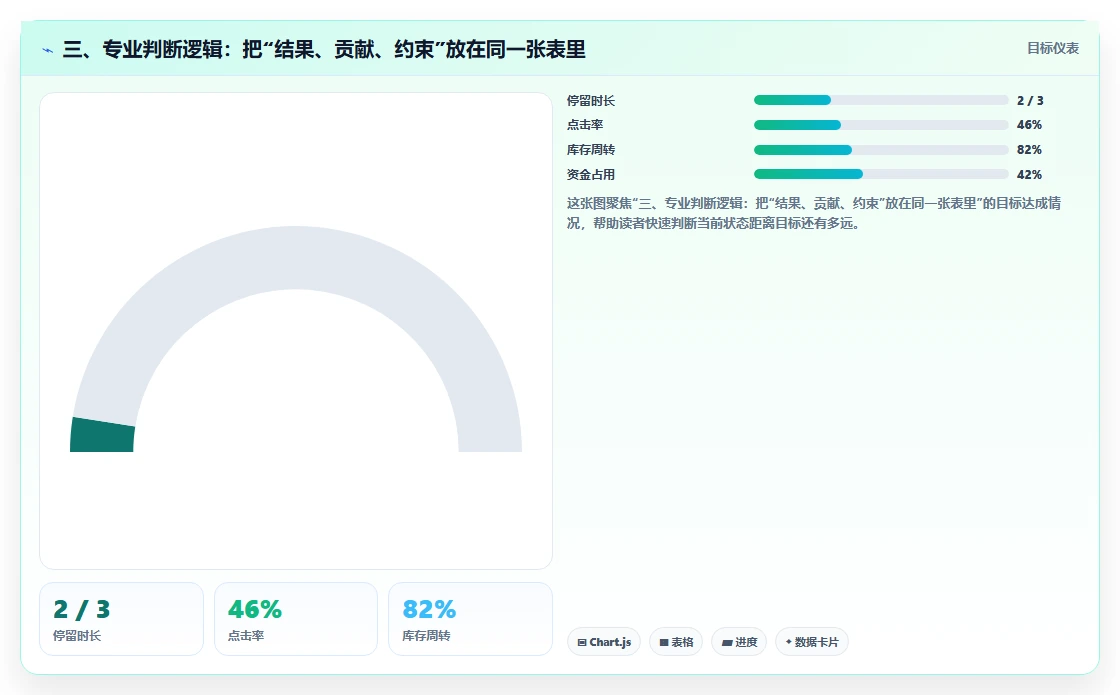1120x695 pixels.
Task: Click the 82% value beside progress bar
Action: click(x=1029, y=150)
